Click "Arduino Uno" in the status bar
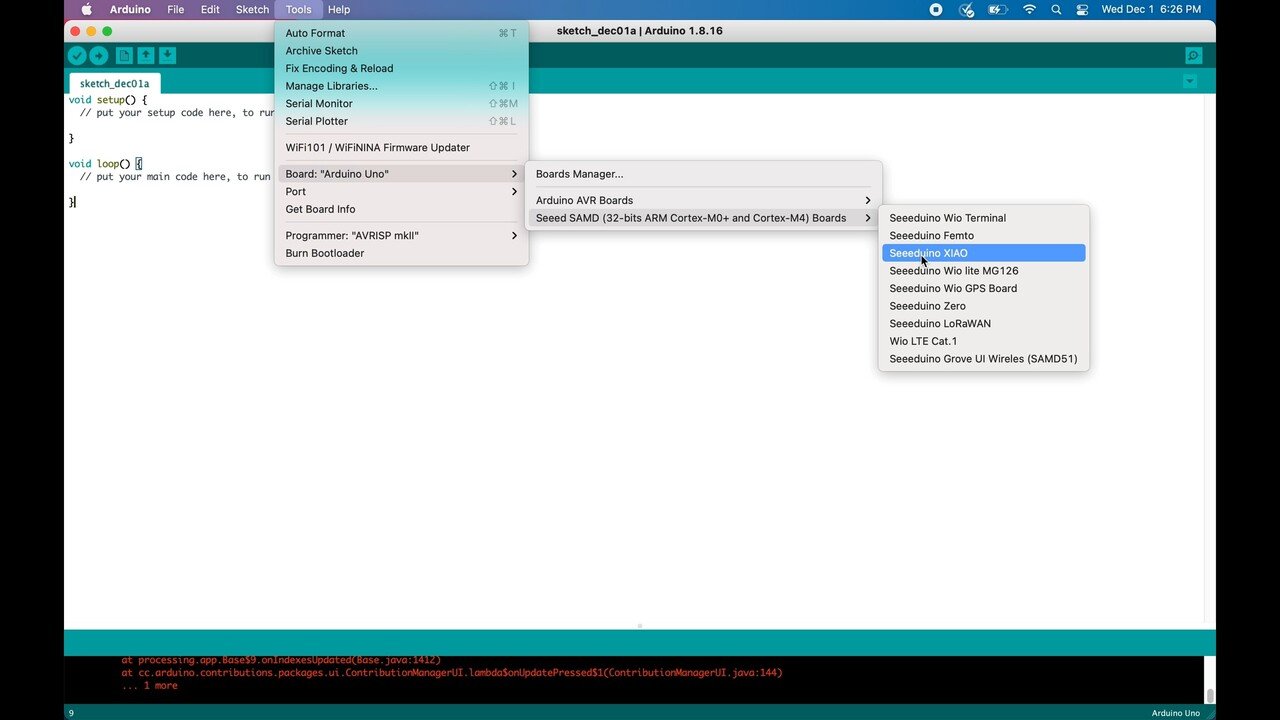The width and height of the screenshot is (1280, 720). point(1175,713)
